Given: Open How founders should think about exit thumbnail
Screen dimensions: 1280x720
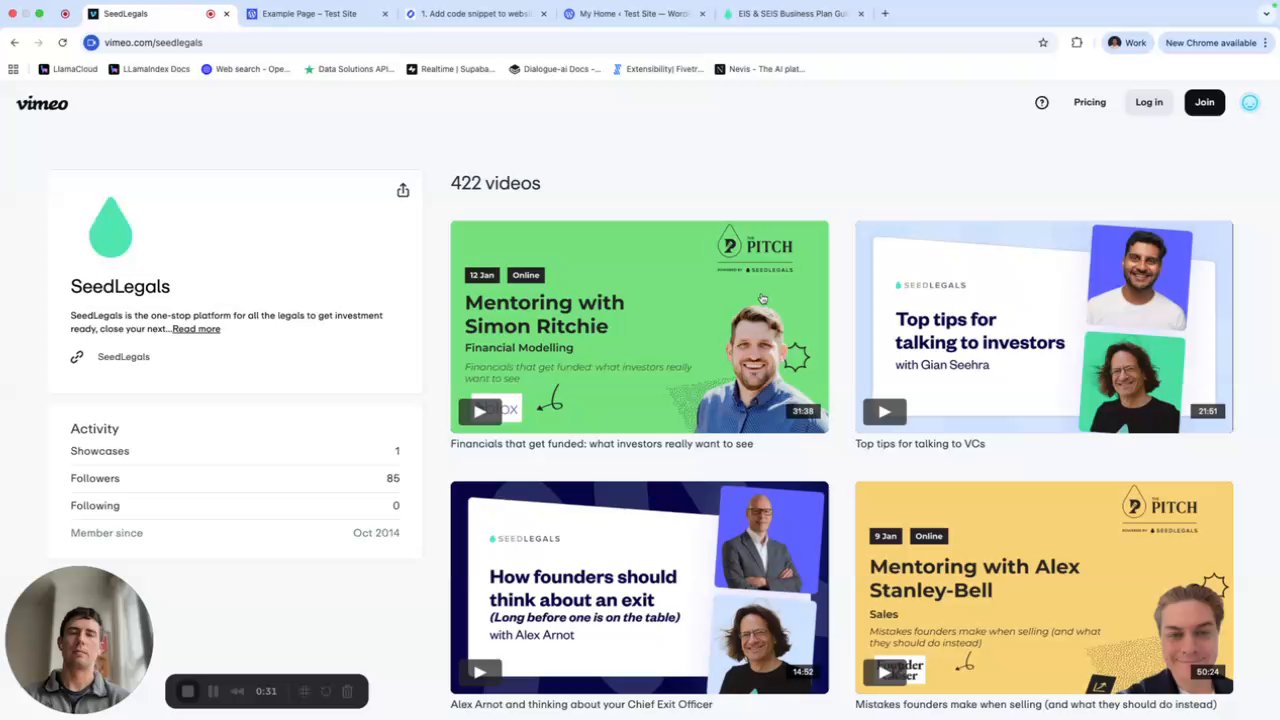Looking at the screenshot, I should [639, 587].
